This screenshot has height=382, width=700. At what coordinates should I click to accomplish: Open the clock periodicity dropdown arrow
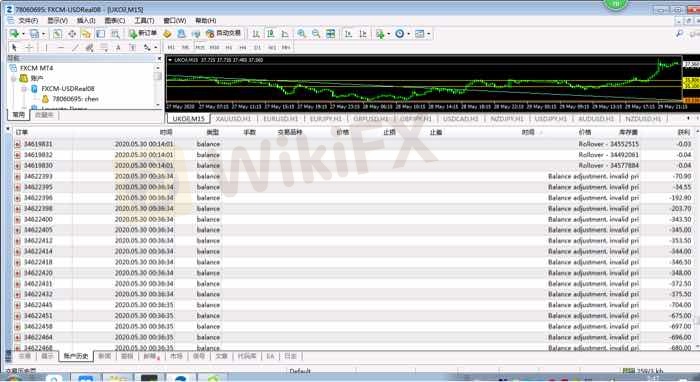pos(408,34)
